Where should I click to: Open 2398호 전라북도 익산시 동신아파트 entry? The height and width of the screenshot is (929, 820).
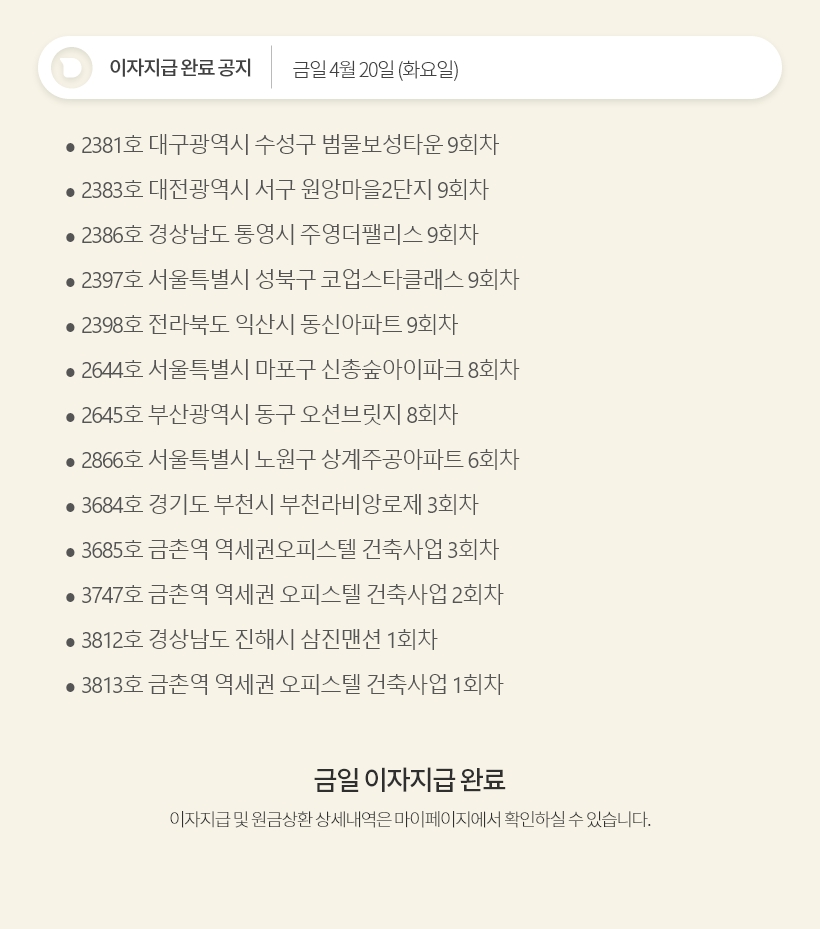269,325
